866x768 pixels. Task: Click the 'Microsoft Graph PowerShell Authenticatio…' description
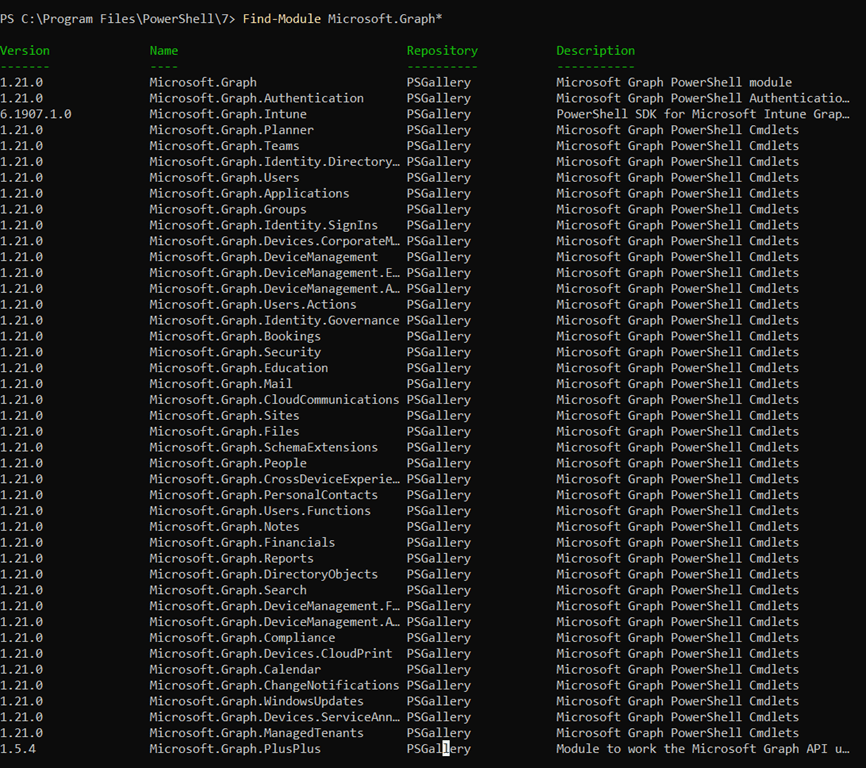point(703,98)
